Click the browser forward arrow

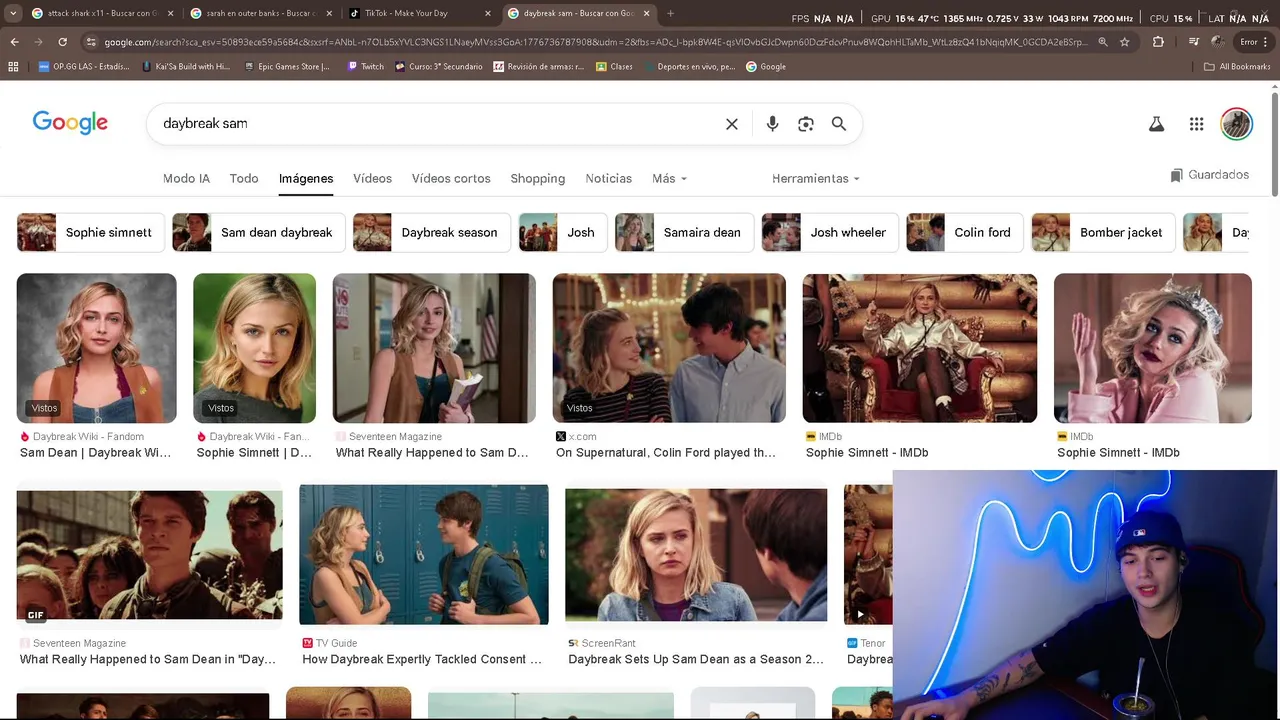(38, 42)
